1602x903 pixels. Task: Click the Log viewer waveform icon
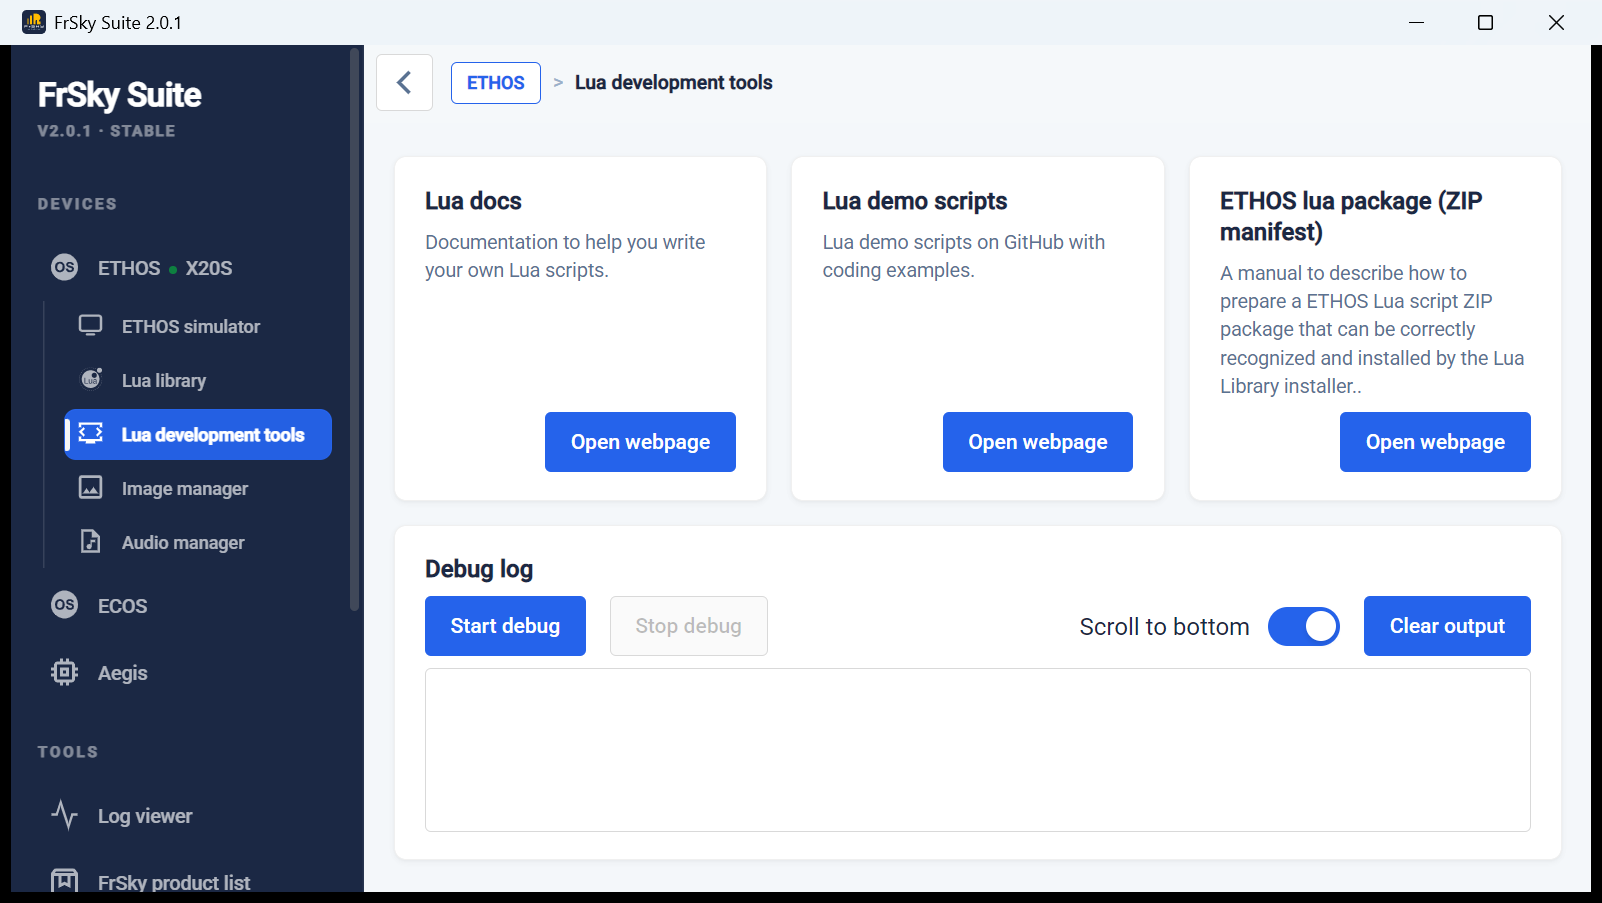pos(64,815)
